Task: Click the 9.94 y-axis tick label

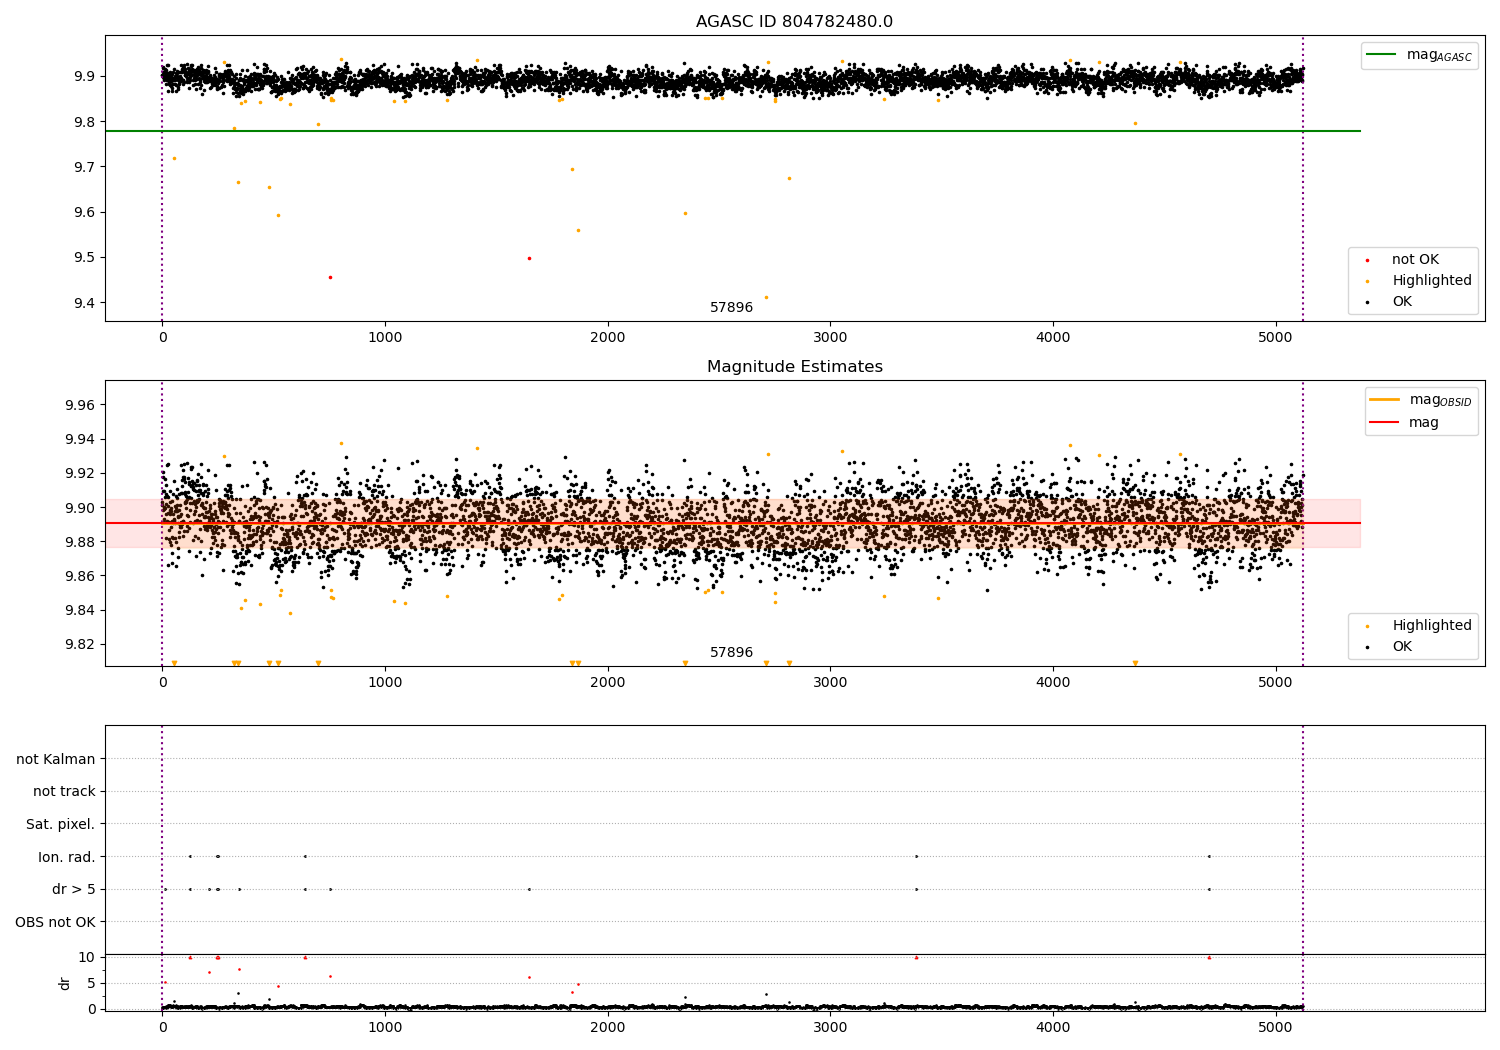Action: point(80,439)
